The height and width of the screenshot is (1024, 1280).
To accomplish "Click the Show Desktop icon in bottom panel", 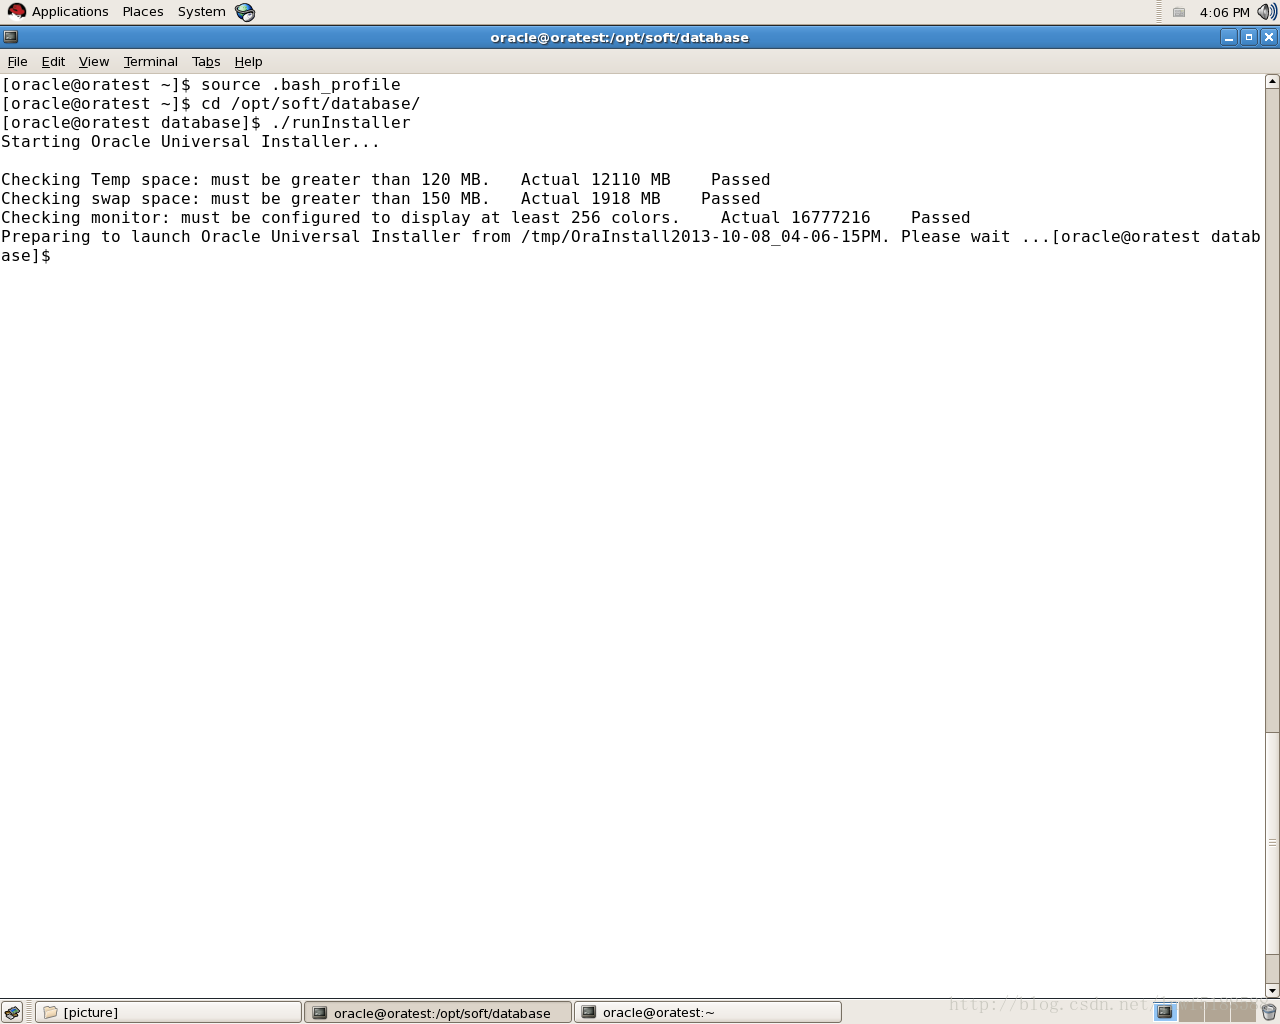I will 12,1012.
